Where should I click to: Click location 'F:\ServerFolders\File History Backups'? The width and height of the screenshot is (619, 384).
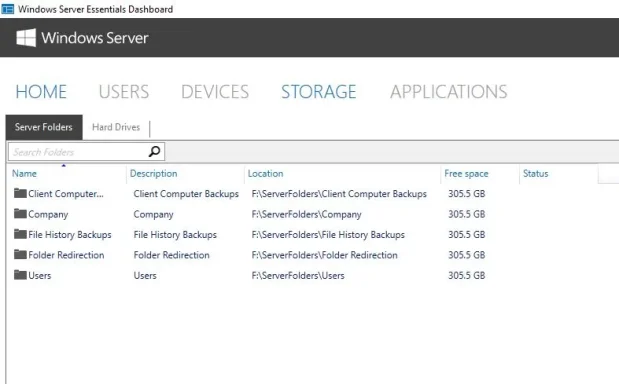point(328,234)
